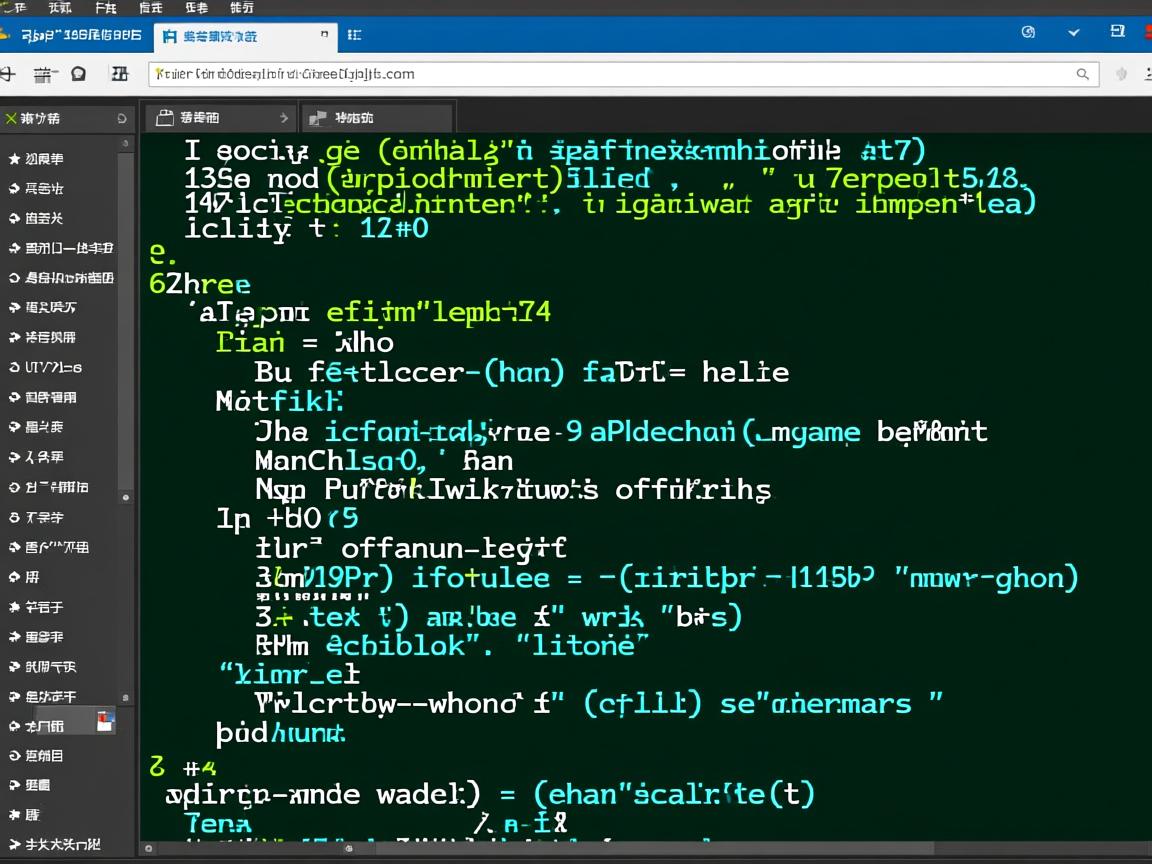Expand the arrow on the first editor tab

[x=283, y=118]
